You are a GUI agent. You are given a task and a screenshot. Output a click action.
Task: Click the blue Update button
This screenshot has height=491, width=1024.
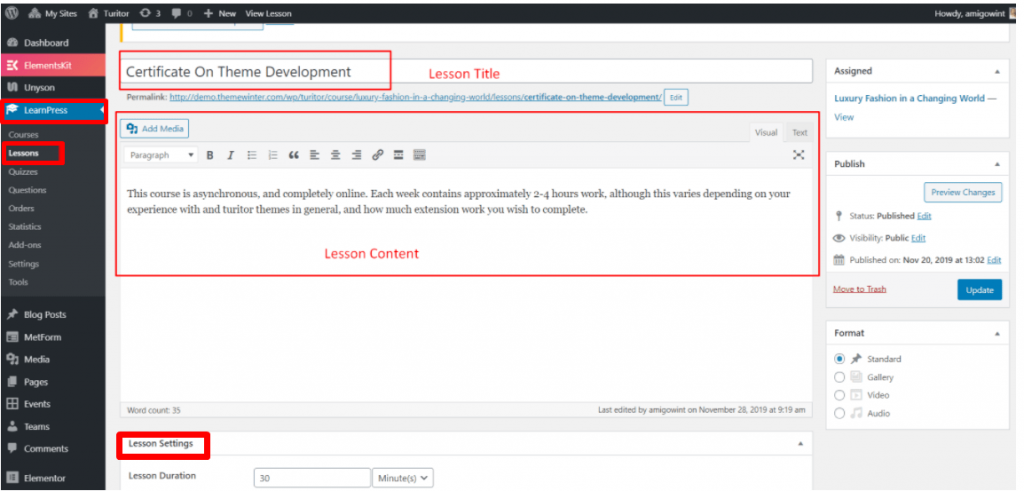980,290
